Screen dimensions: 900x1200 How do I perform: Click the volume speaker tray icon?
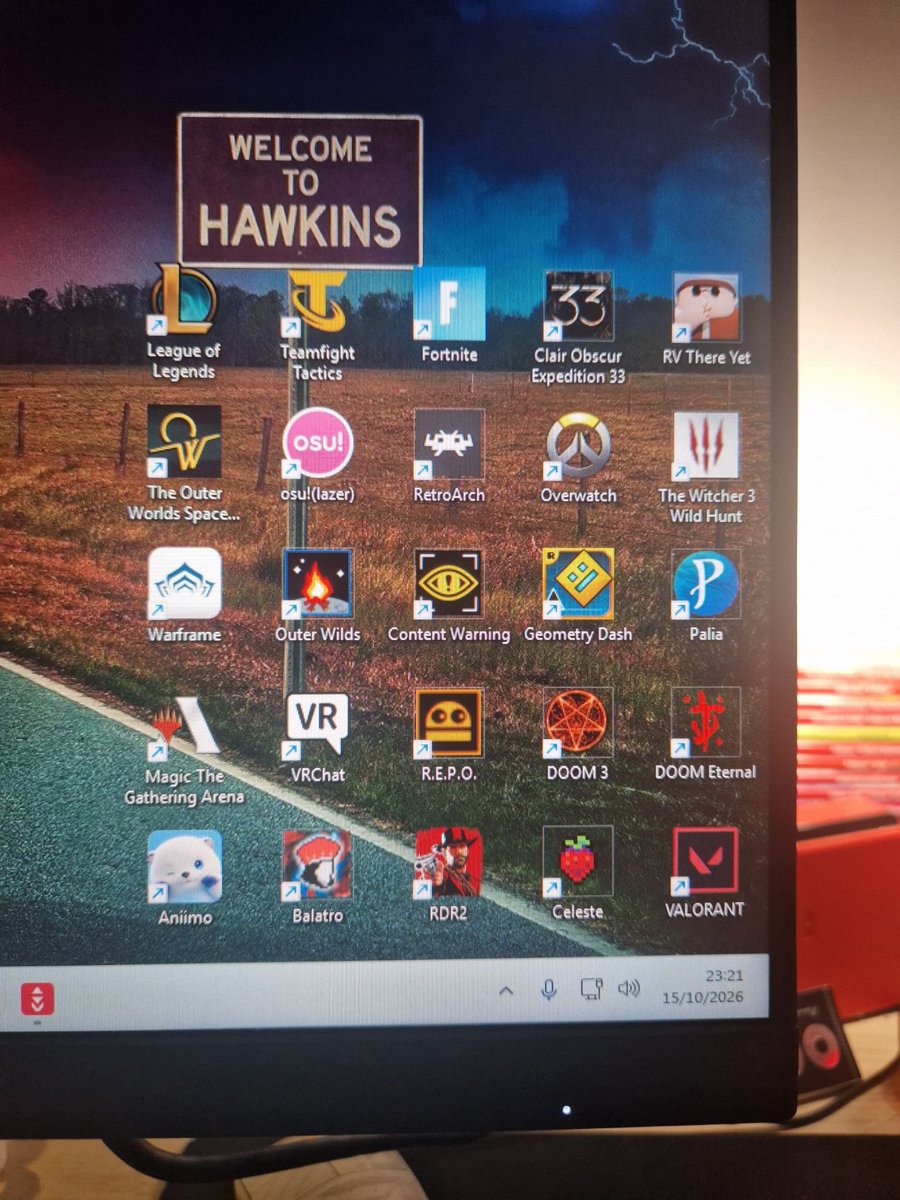(628, 988)
